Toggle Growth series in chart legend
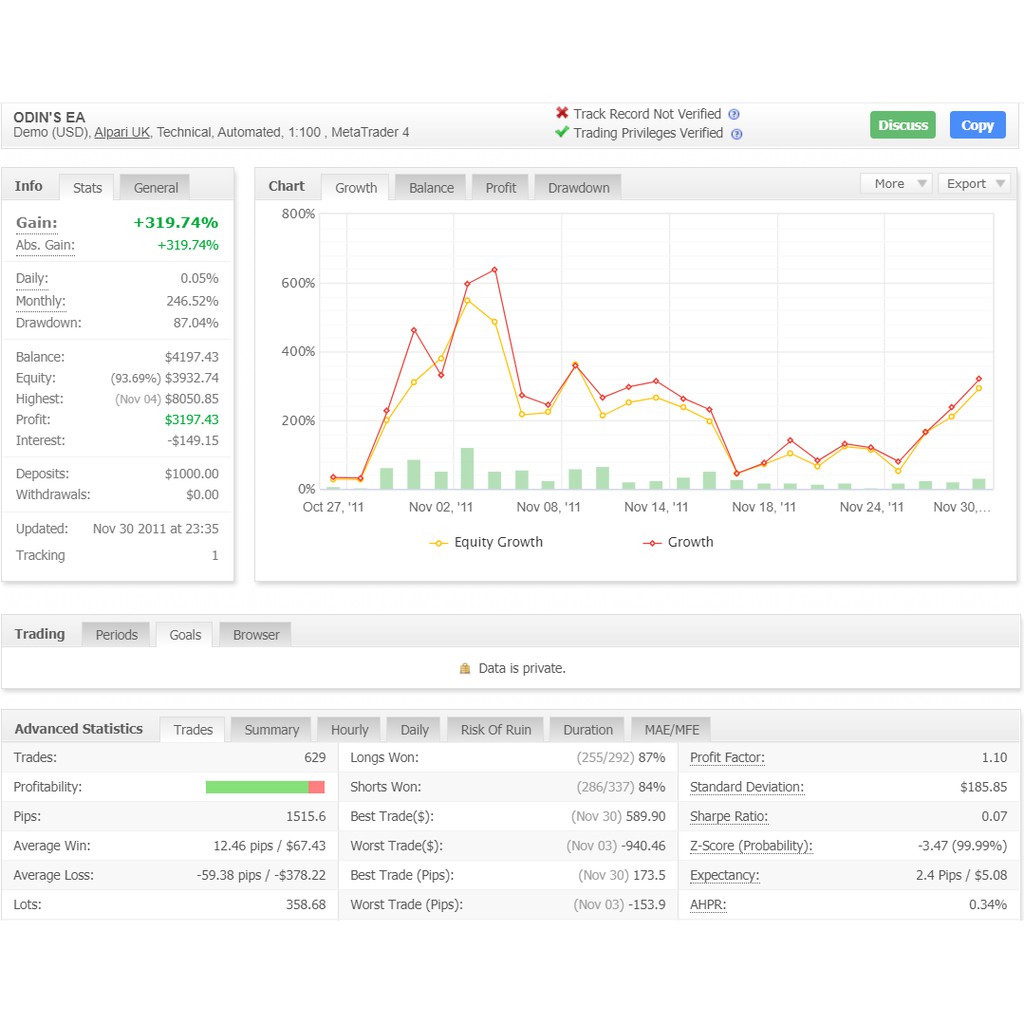The width and height of the screenshot is (1024, 1024). coord(678,542)
